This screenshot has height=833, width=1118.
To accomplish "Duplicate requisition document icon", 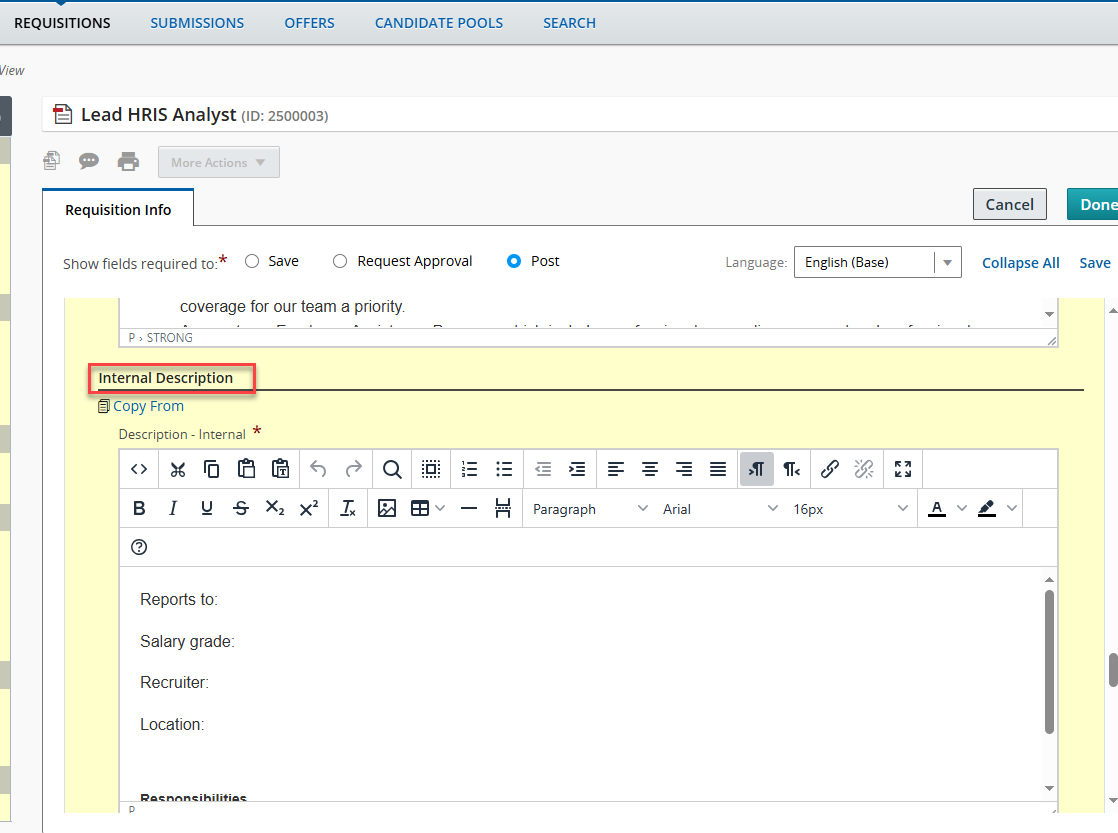I will 51,161.
